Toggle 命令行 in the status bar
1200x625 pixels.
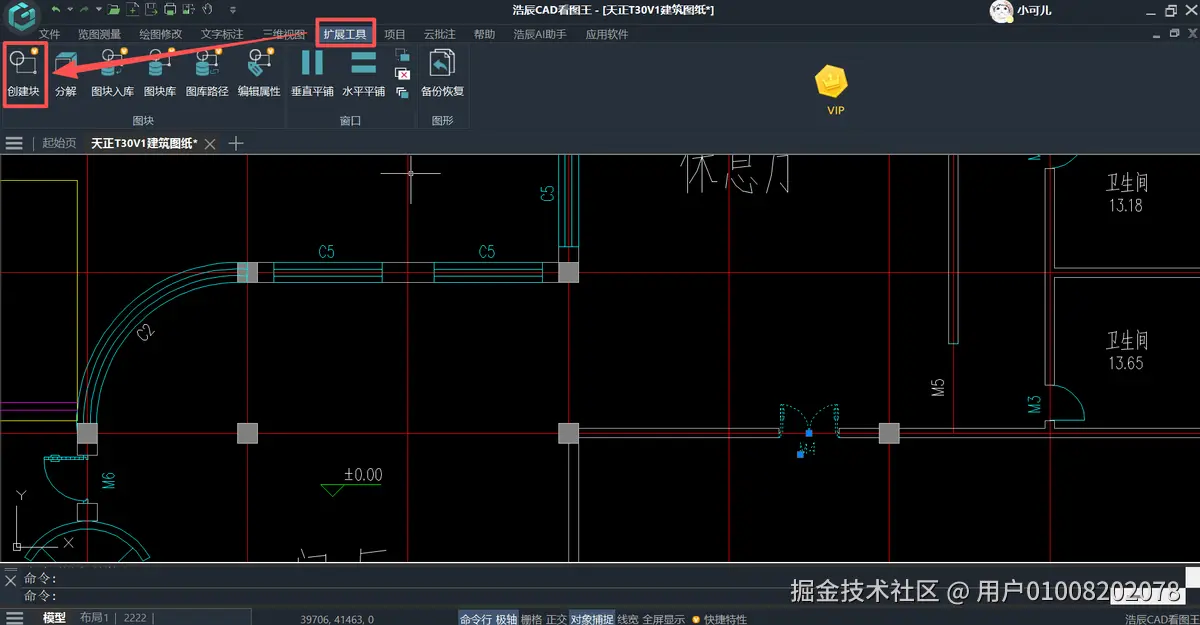click(475, 619)
